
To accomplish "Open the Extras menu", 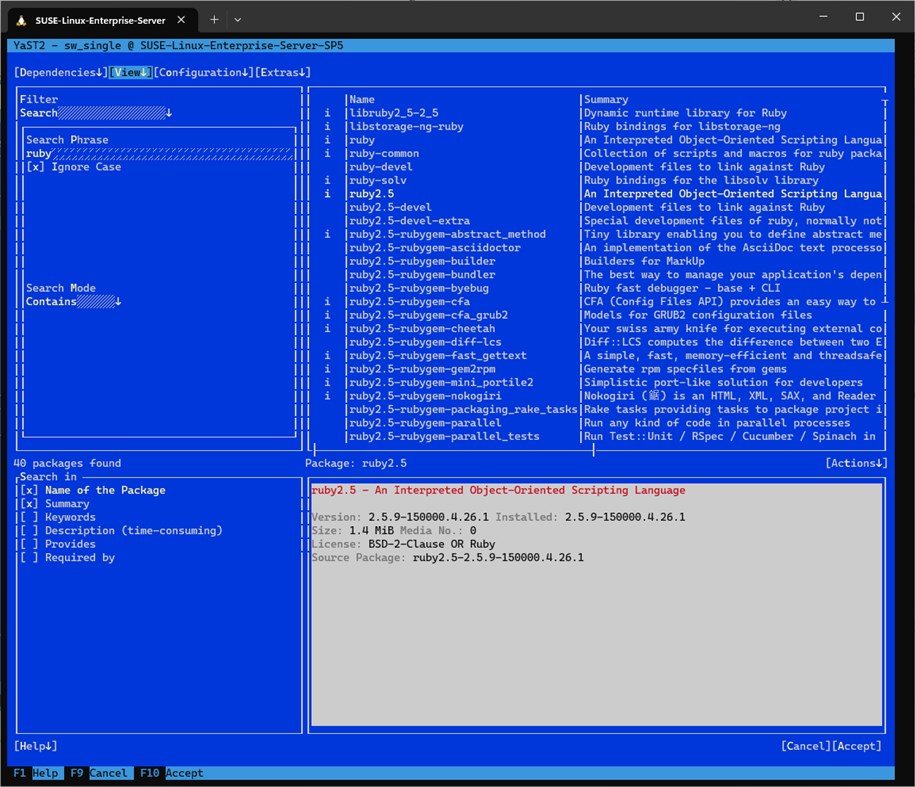I will tap(283, 72).
